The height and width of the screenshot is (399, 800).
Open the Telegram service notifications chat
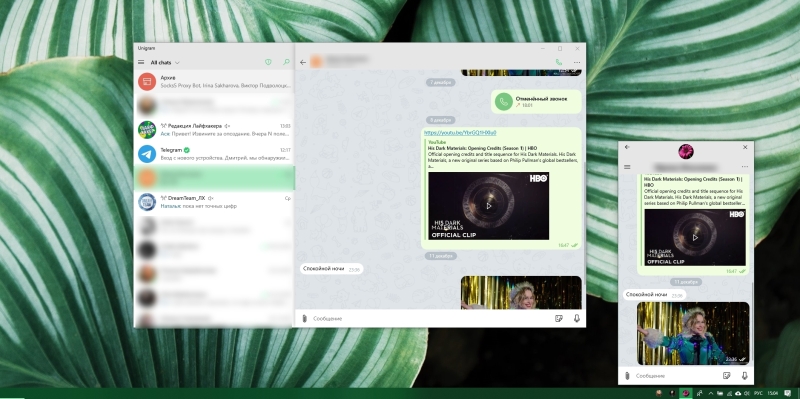214,154
